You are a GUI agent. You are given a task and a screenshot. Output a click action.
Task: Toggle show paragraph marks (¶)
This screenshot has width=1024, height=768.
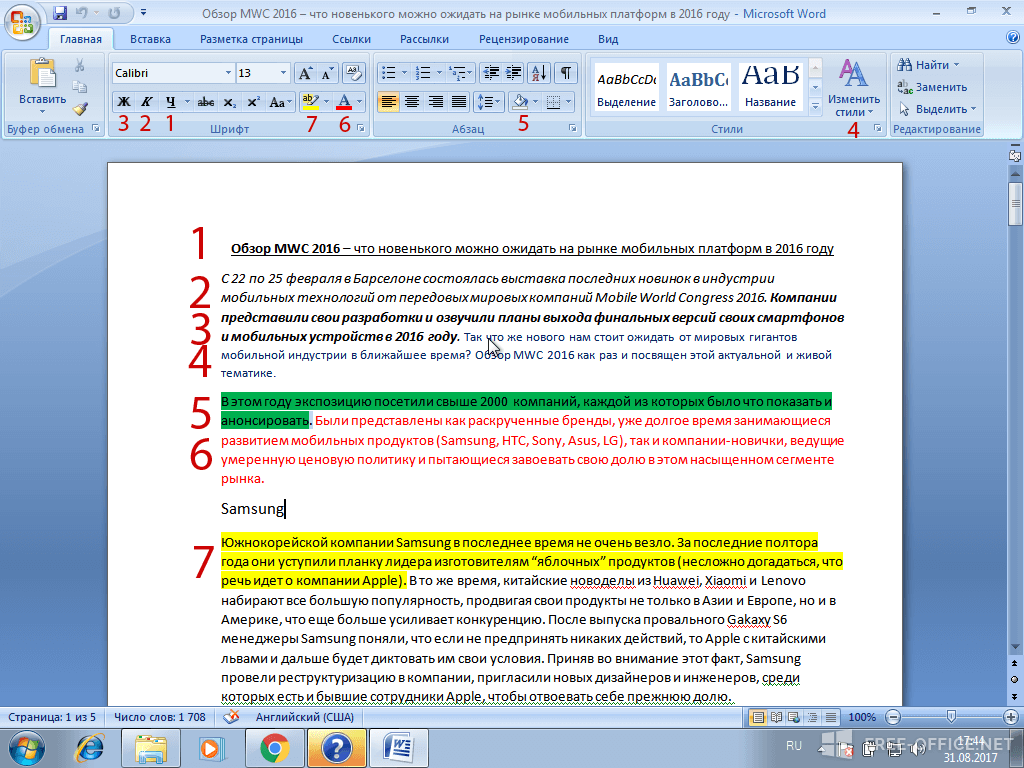566,73
